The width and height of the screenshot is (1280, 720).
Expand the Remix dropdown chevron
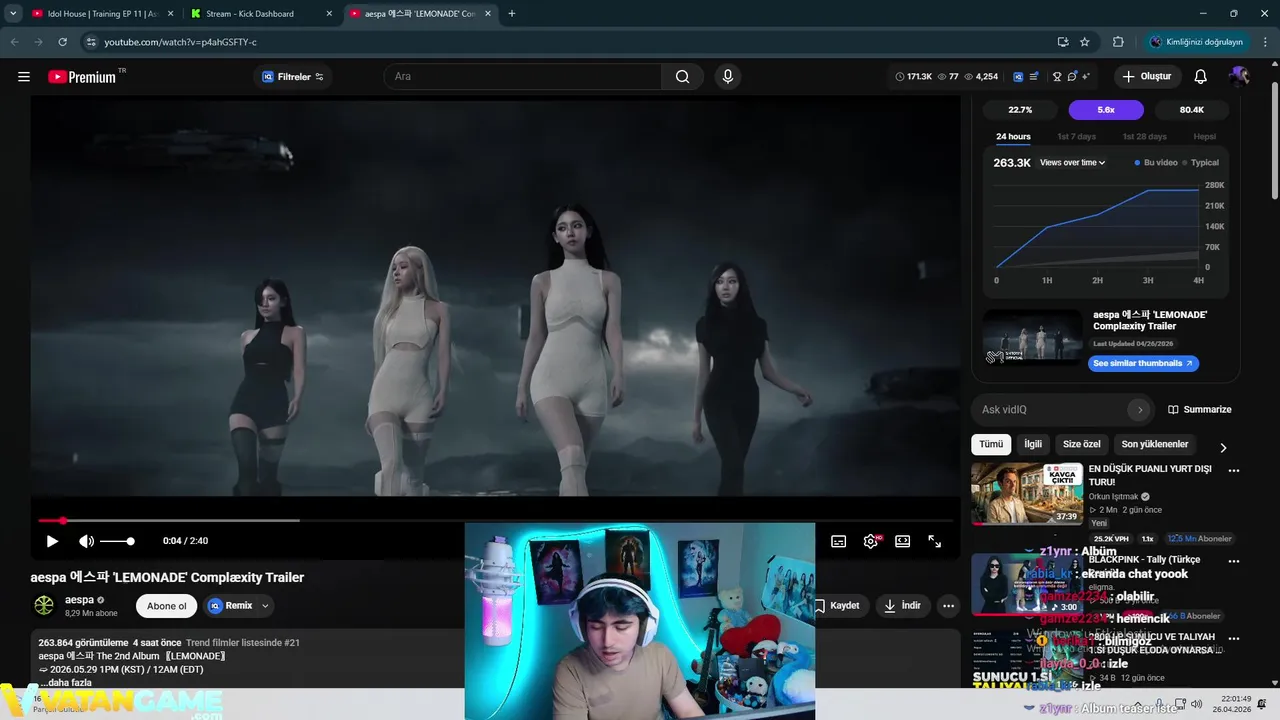[265, 605]
